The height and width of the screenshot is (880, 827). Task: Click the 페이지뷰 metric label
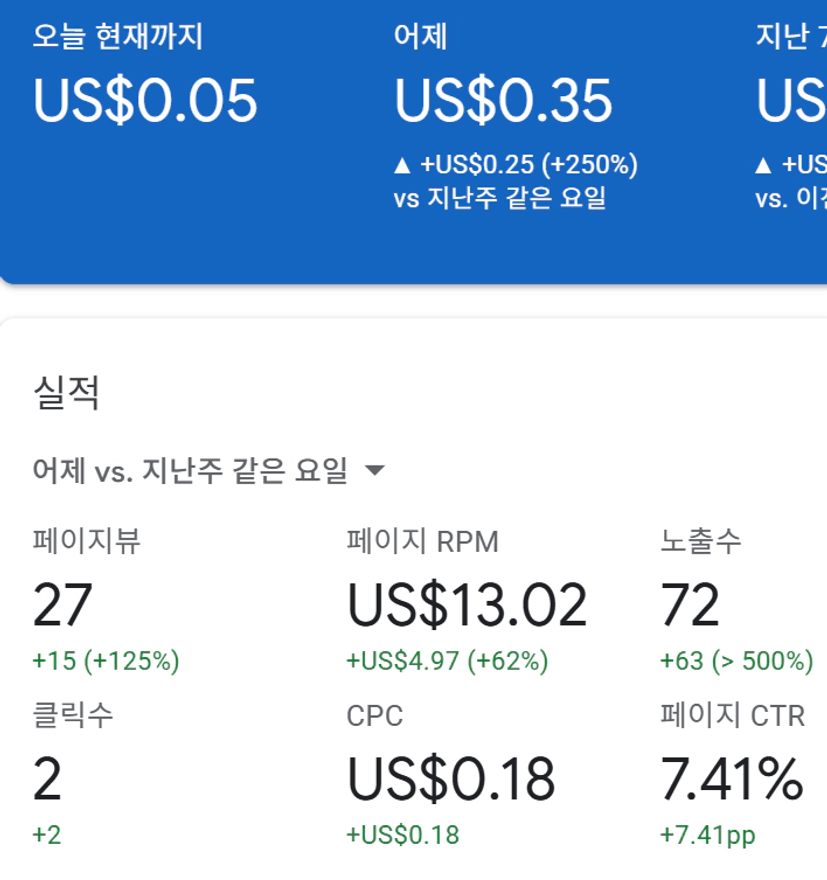86,542
